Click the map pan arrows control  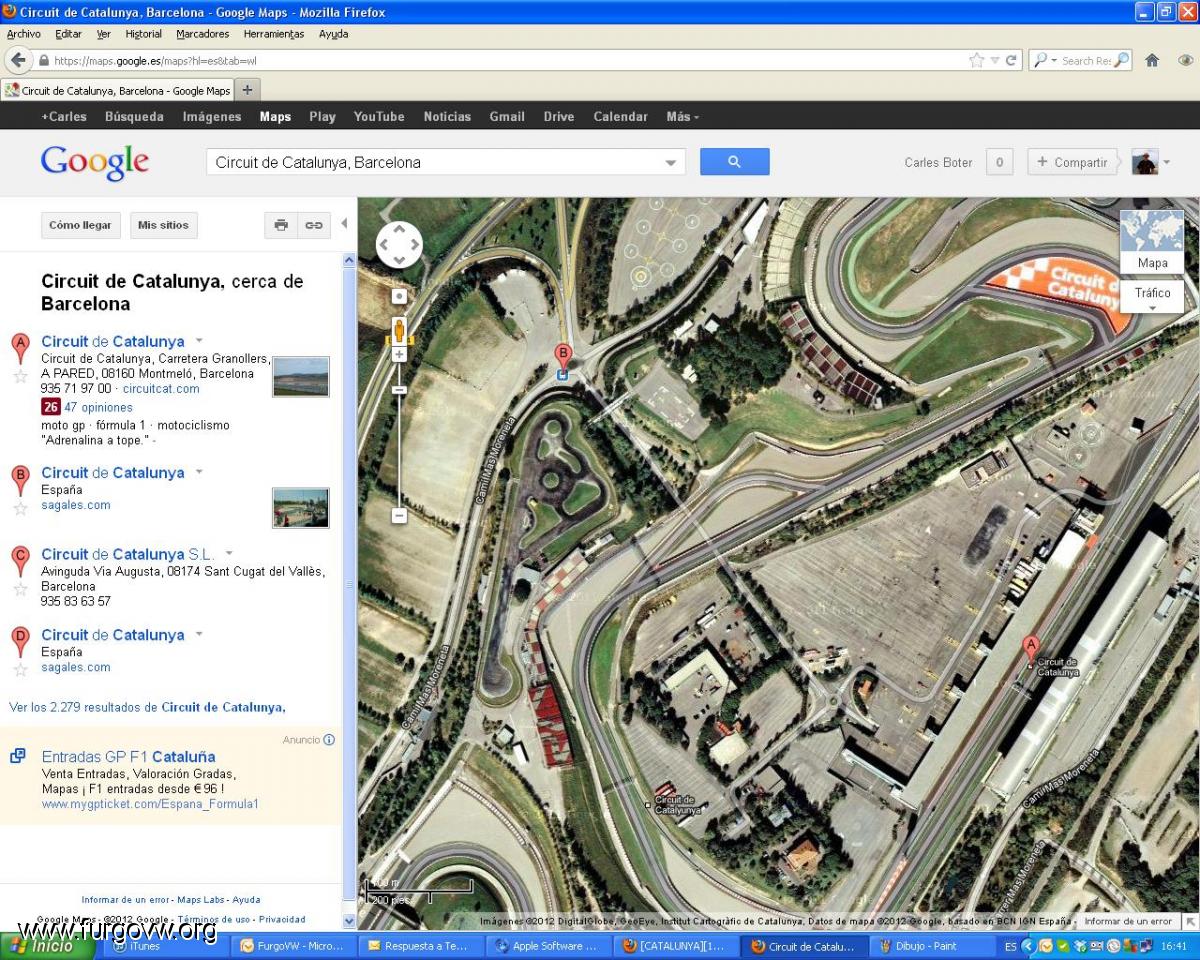click(399, 245)
